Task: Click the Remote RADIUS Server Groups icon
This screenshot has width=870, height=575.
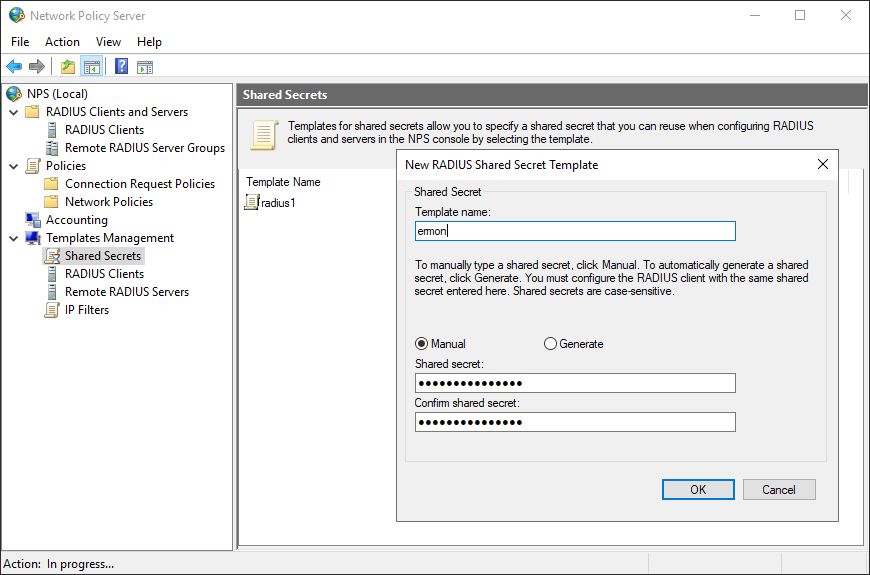Action: (x=52, y=148)
